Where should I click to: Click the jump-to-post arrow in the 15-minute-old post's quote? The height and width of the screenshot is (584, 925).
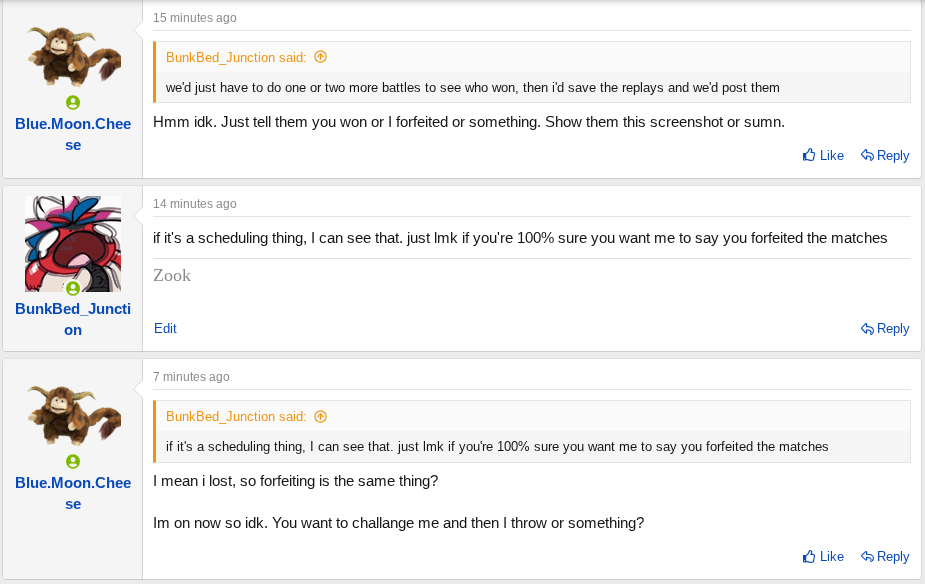pyautogui.click(x=320, y=57)
